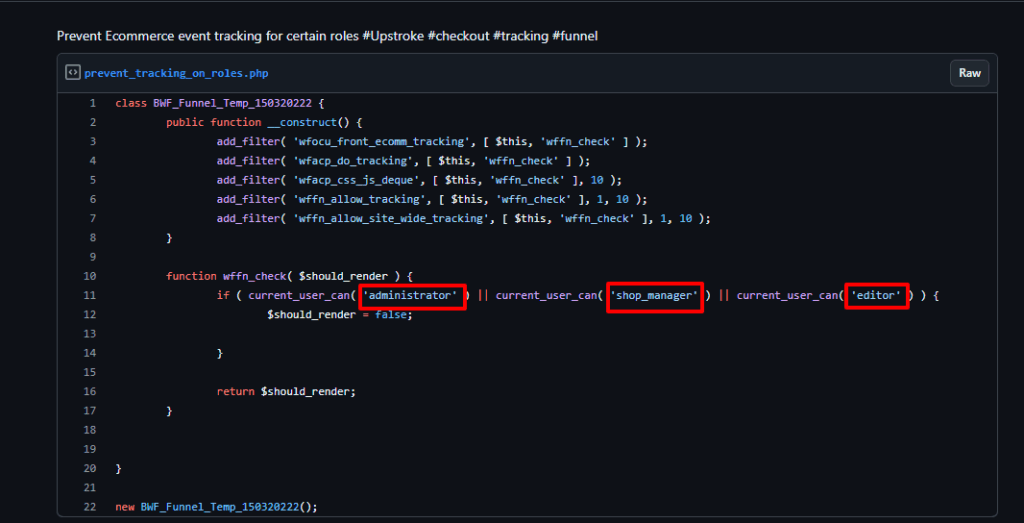Viewport: 1024px width, 523px height.
Task: Select line number 17
Action: [90, 411]
